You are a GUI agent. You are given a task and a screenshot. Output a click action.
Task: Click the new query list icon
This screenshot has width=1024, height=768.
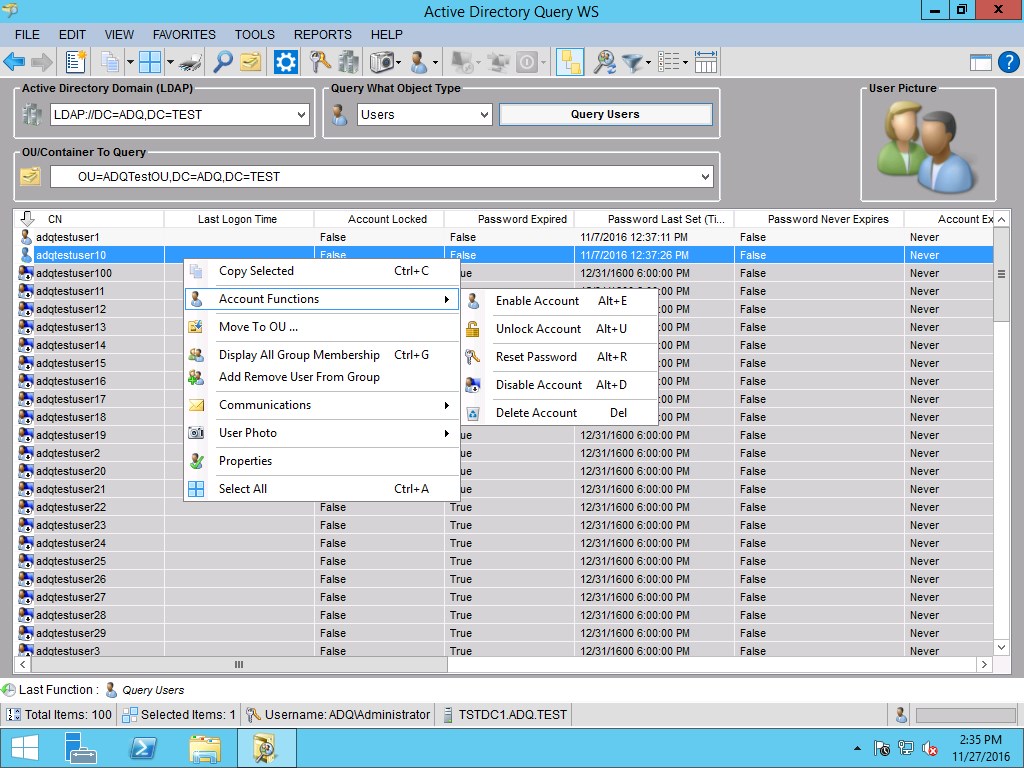[76, 63]
